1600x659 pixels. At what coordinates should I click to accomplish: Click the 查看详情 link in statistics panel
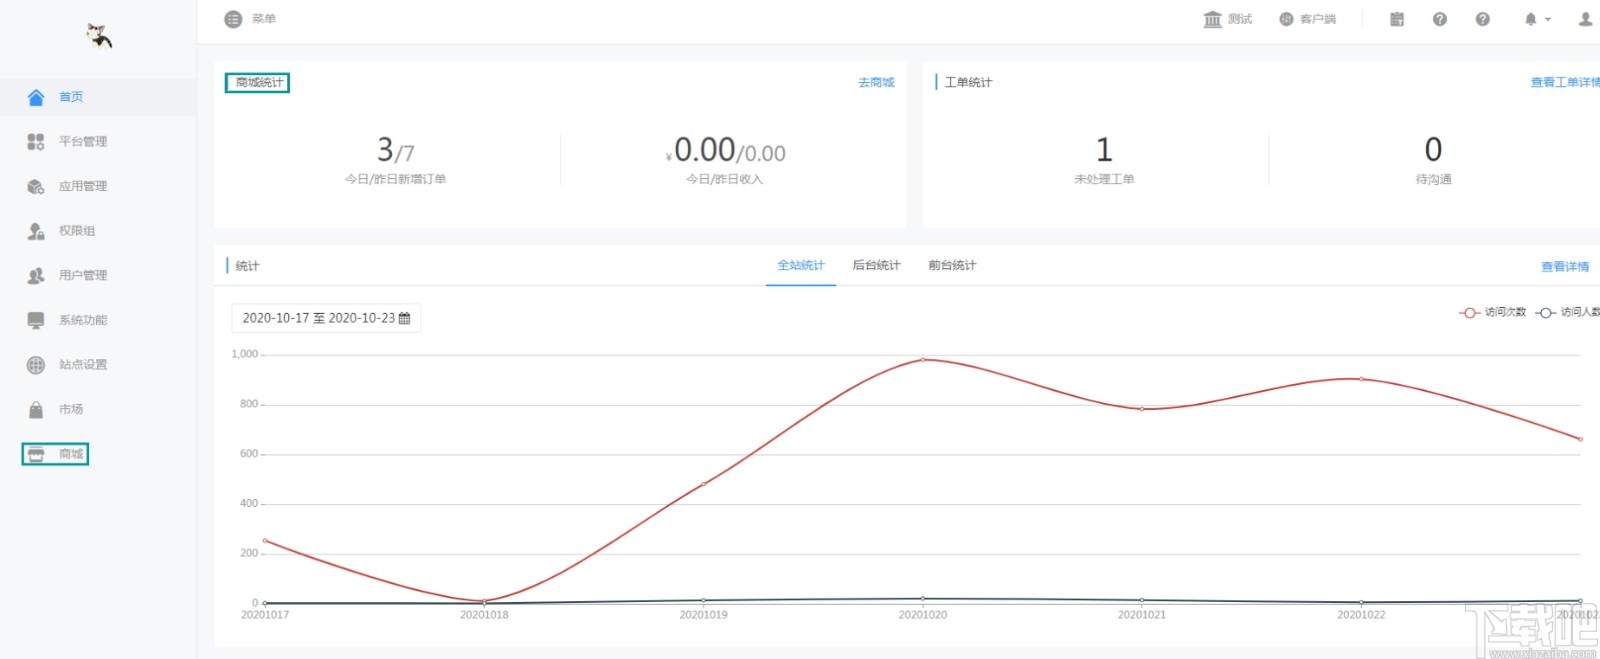point(1565,267)
